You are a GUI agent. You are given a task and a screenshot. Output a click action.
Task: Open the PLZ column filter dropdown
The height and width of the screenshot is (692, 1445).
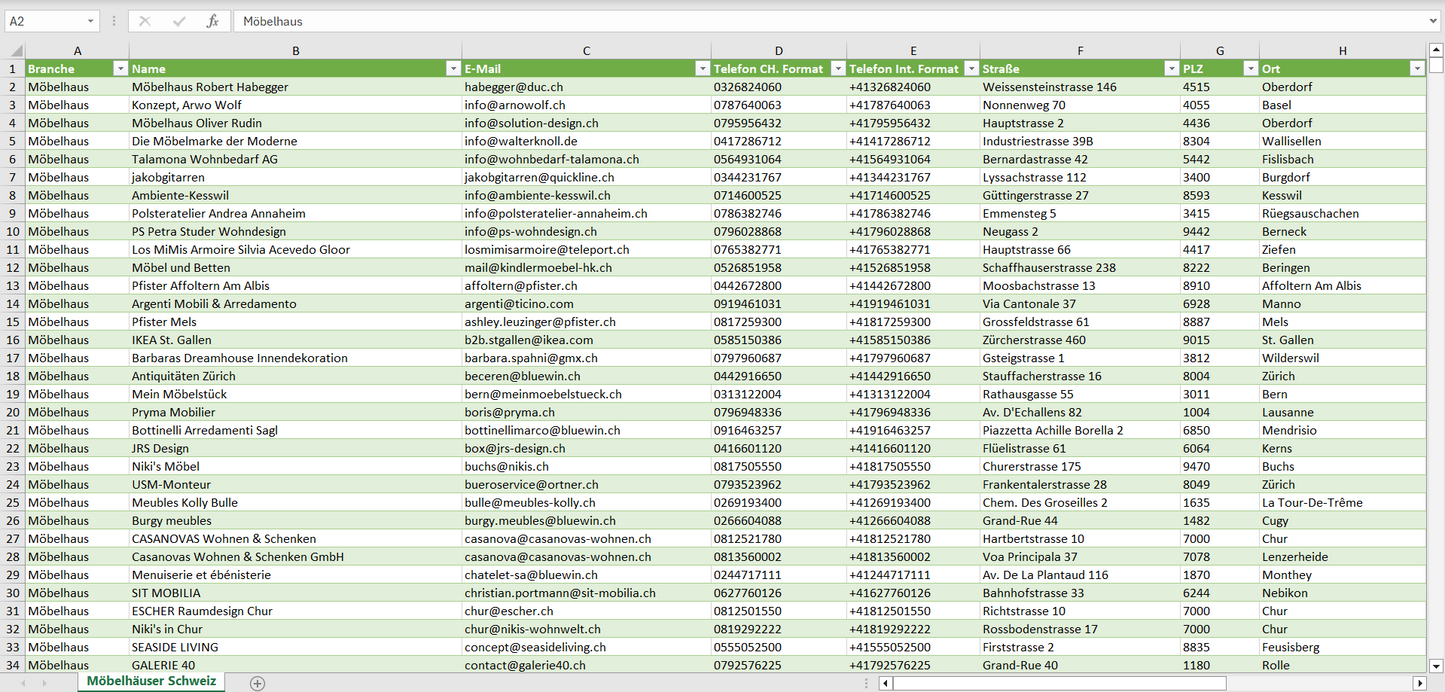(1249, 69)
